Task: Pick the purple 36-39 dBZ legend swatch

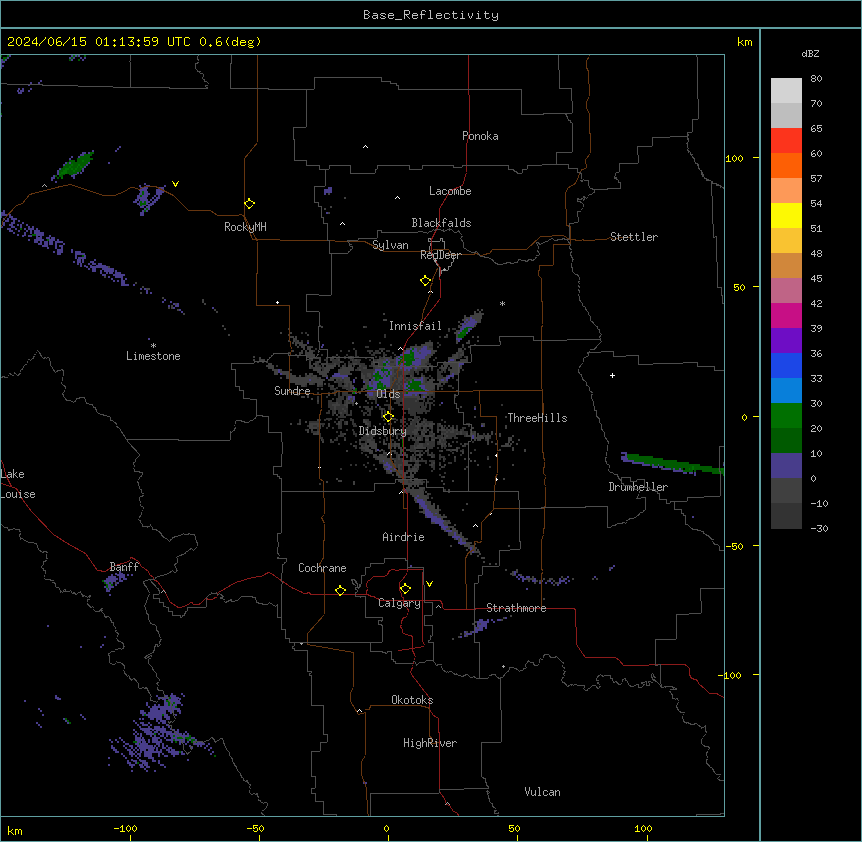Action: tap(786, 340)
